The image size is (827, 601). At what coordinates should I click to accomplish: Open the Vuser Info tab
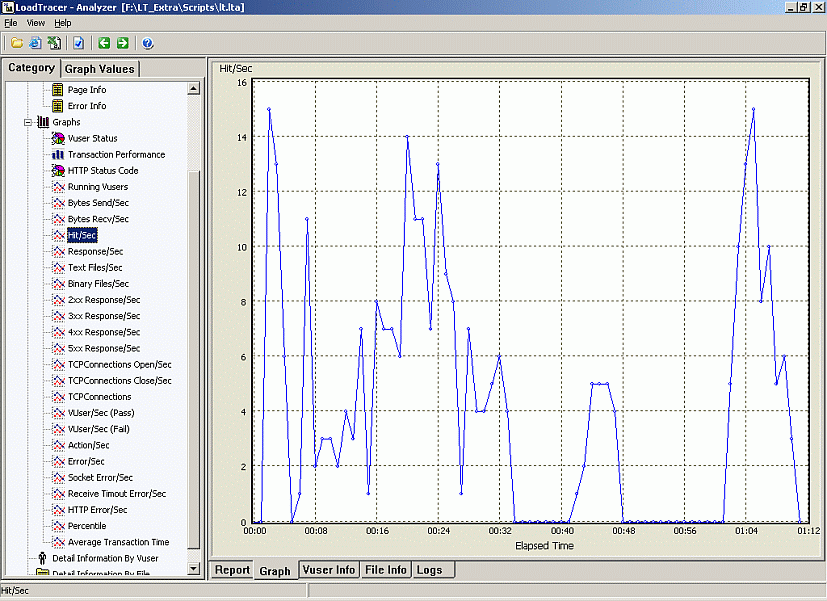[329, 570]
